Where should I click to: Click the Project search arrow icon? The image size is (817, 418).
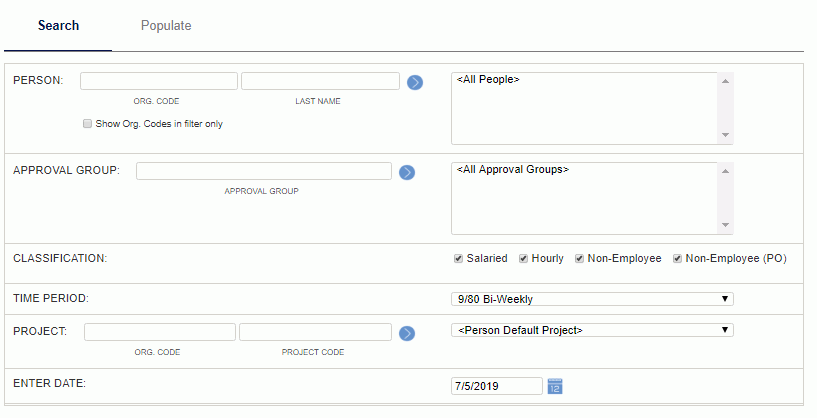407,334
